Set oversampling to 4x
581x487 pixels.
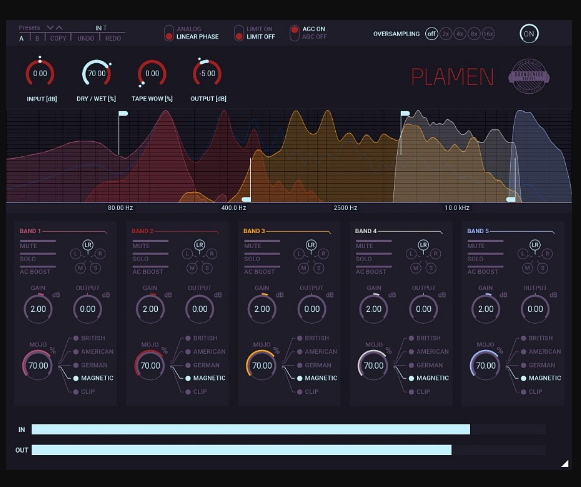(x=460, y=34)
